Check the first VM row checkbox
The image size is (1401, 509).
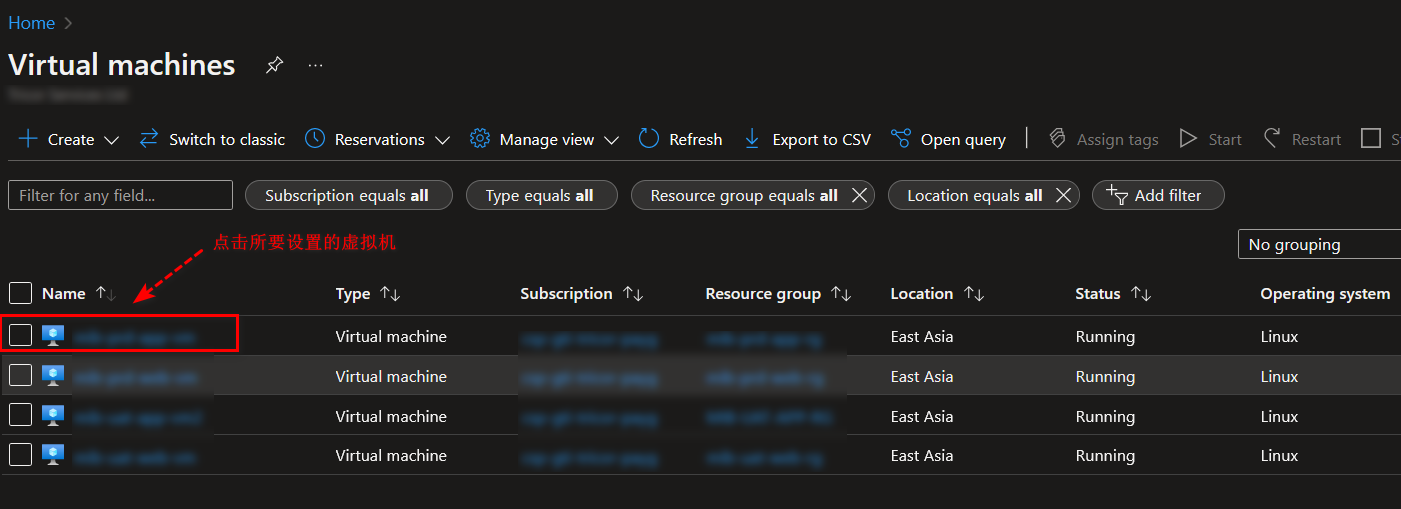click(21, 335)
